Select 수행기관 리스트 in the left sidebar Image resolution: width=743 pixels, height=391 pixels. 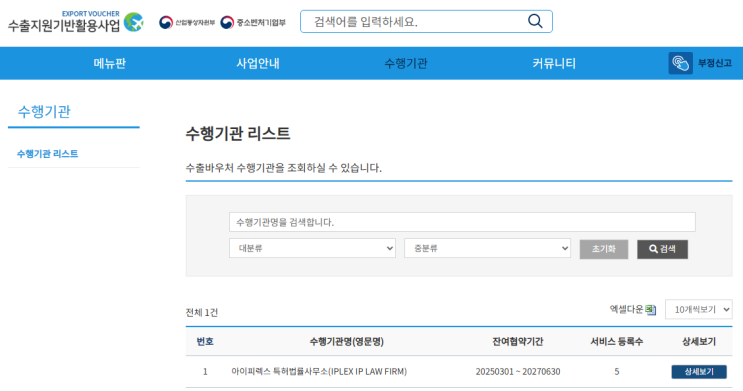click(47, 154)
